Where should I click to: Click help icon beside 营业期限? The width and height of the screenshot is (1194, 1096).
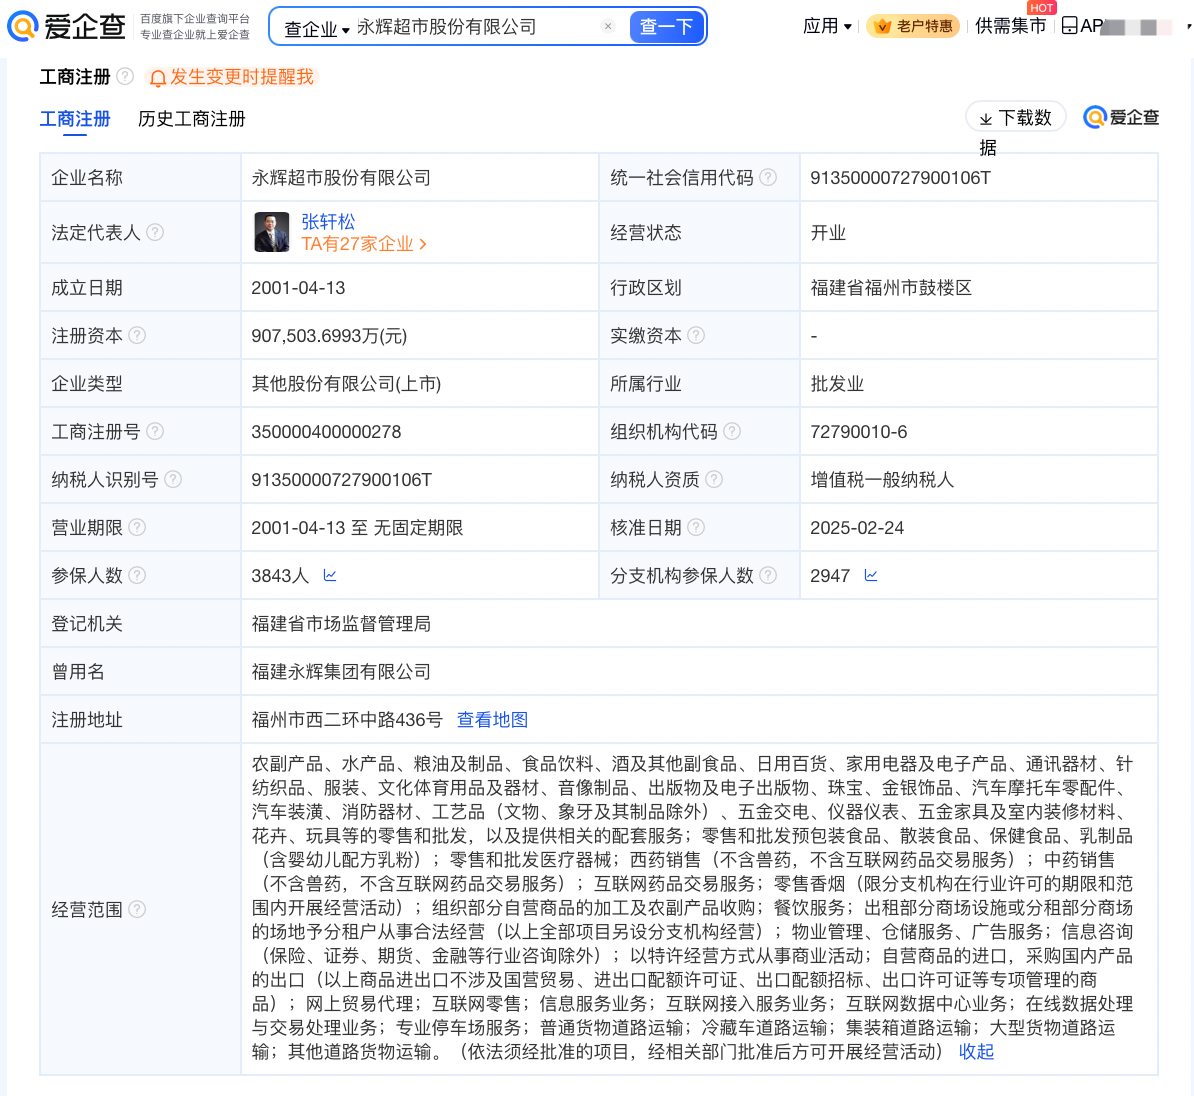click(x=137, y=527)
